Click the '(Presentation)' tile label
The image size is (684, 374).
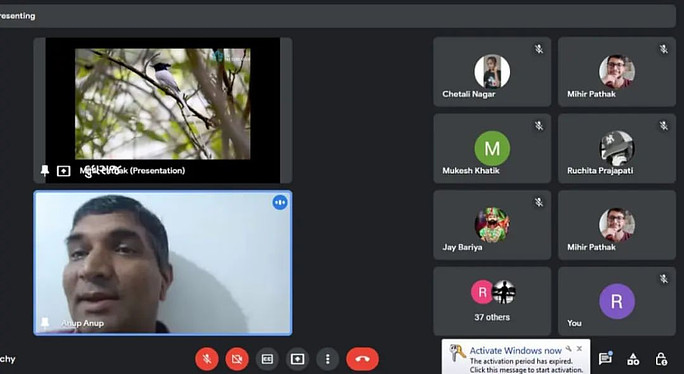coord(157,171)
